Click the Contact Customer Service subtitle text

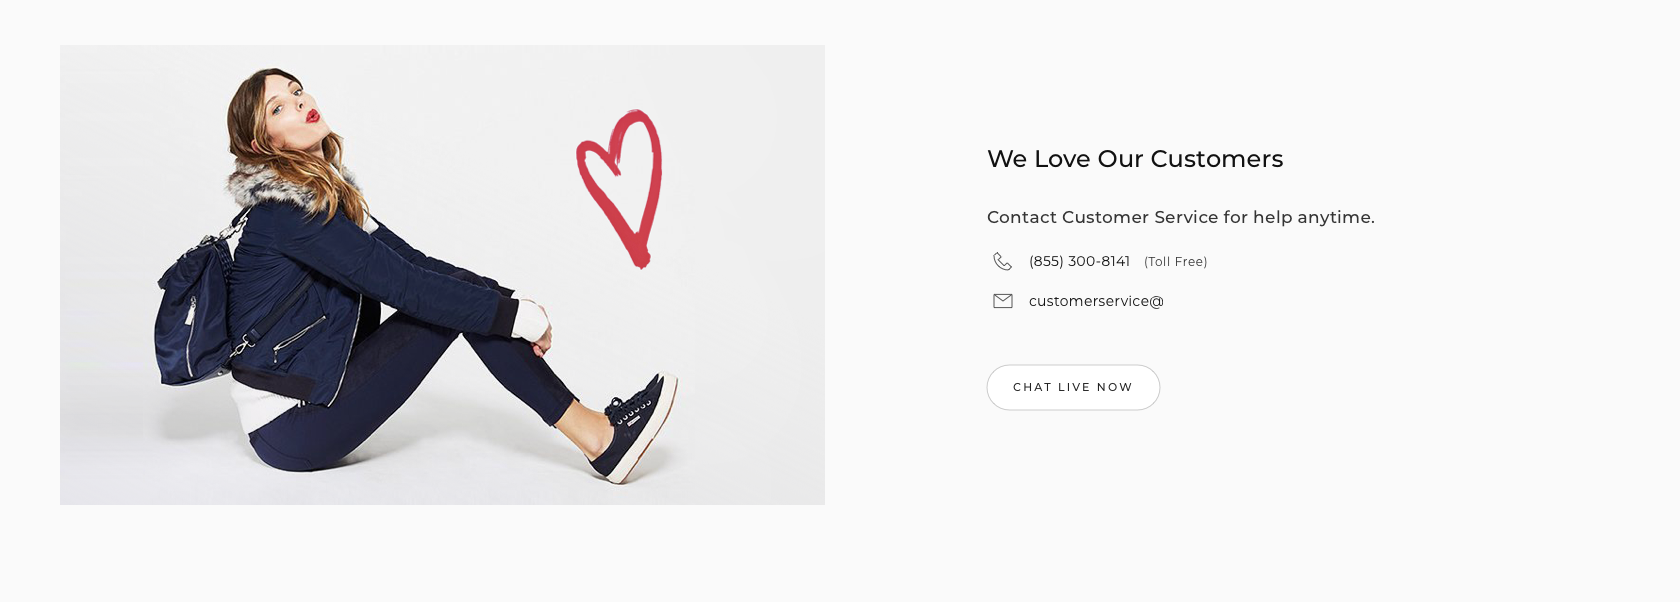(1180, 217)
